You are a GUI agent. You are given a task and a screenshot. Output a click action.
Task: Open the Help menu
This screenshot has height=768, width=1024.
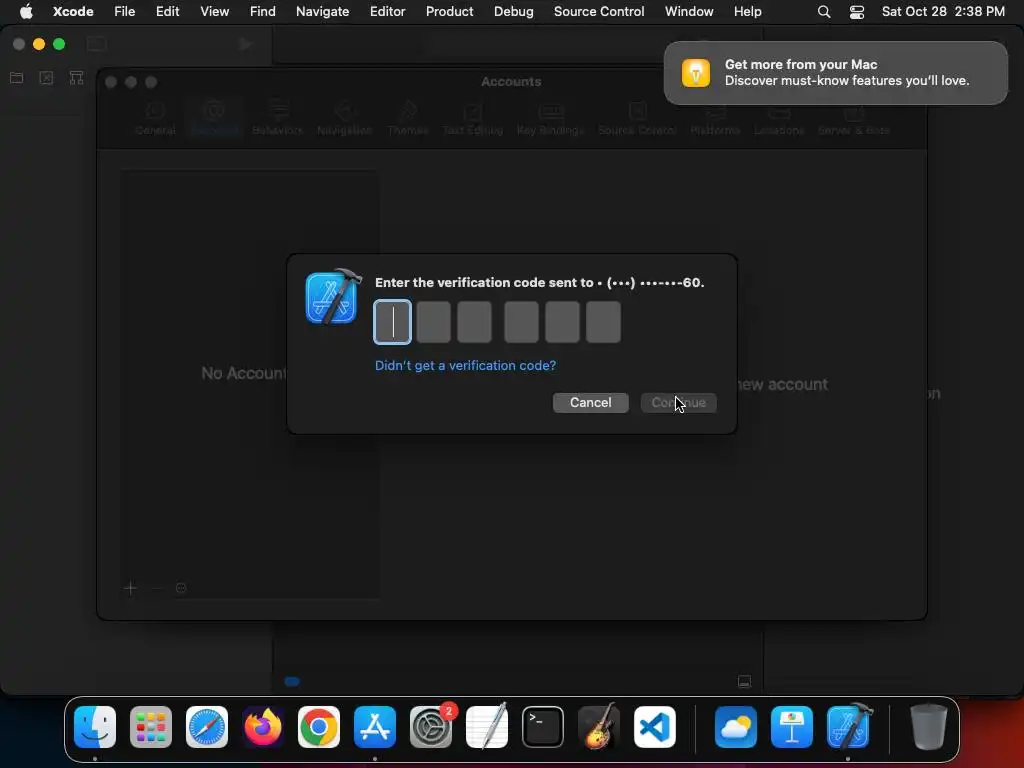coord(747,11)
